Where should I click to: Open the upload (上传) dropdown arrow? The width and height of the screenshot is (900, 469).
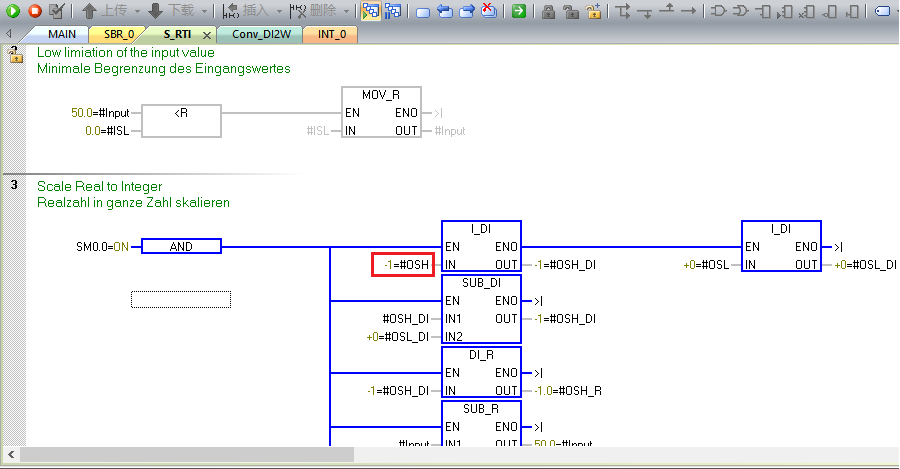137,11
